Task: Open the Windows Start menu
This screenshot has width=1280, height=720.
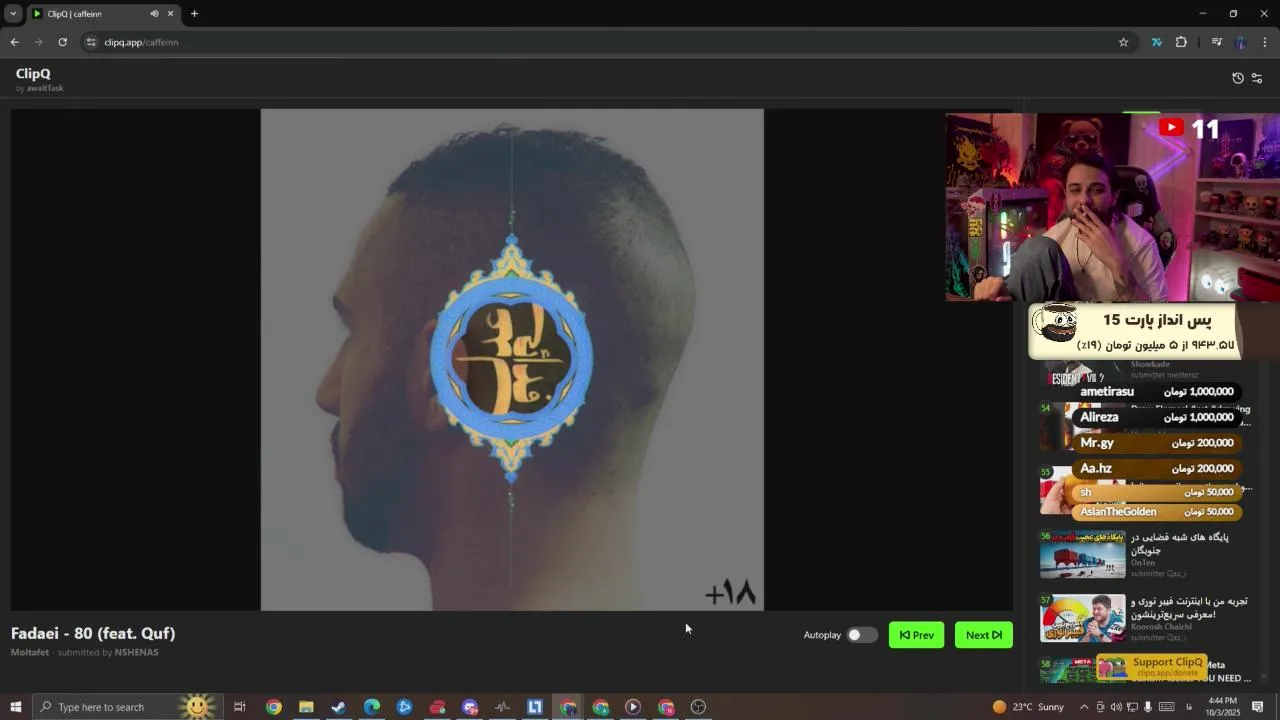Action: 15,707
